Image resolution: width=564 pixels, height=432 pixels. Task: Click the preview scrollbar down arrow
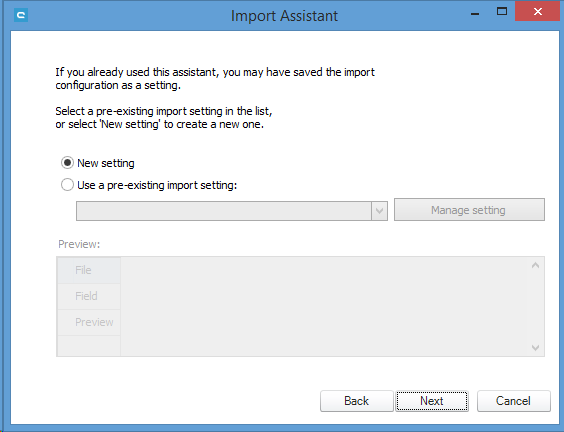tap(535, 347)
